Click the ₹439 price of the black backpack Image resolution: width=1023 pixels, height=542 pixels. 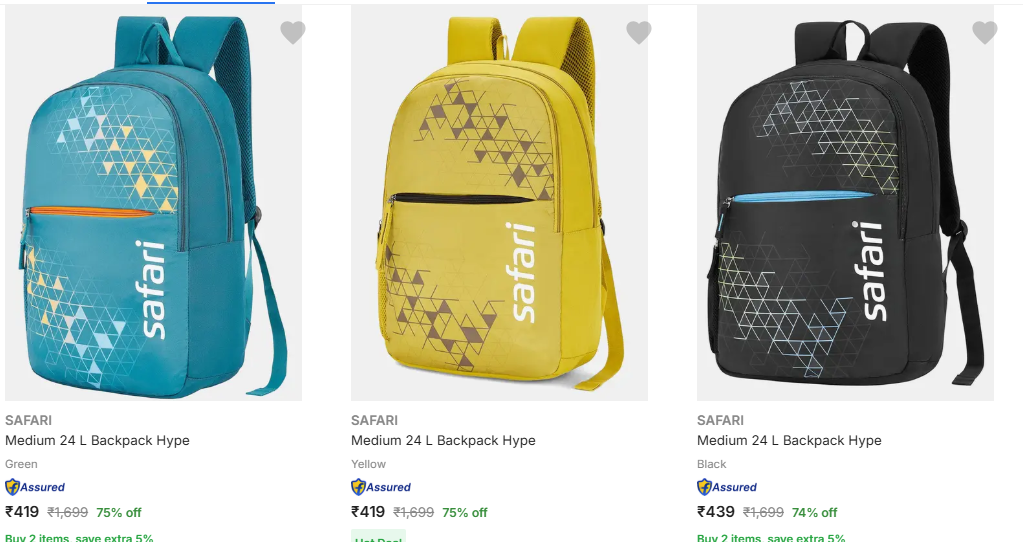[716, 512]
